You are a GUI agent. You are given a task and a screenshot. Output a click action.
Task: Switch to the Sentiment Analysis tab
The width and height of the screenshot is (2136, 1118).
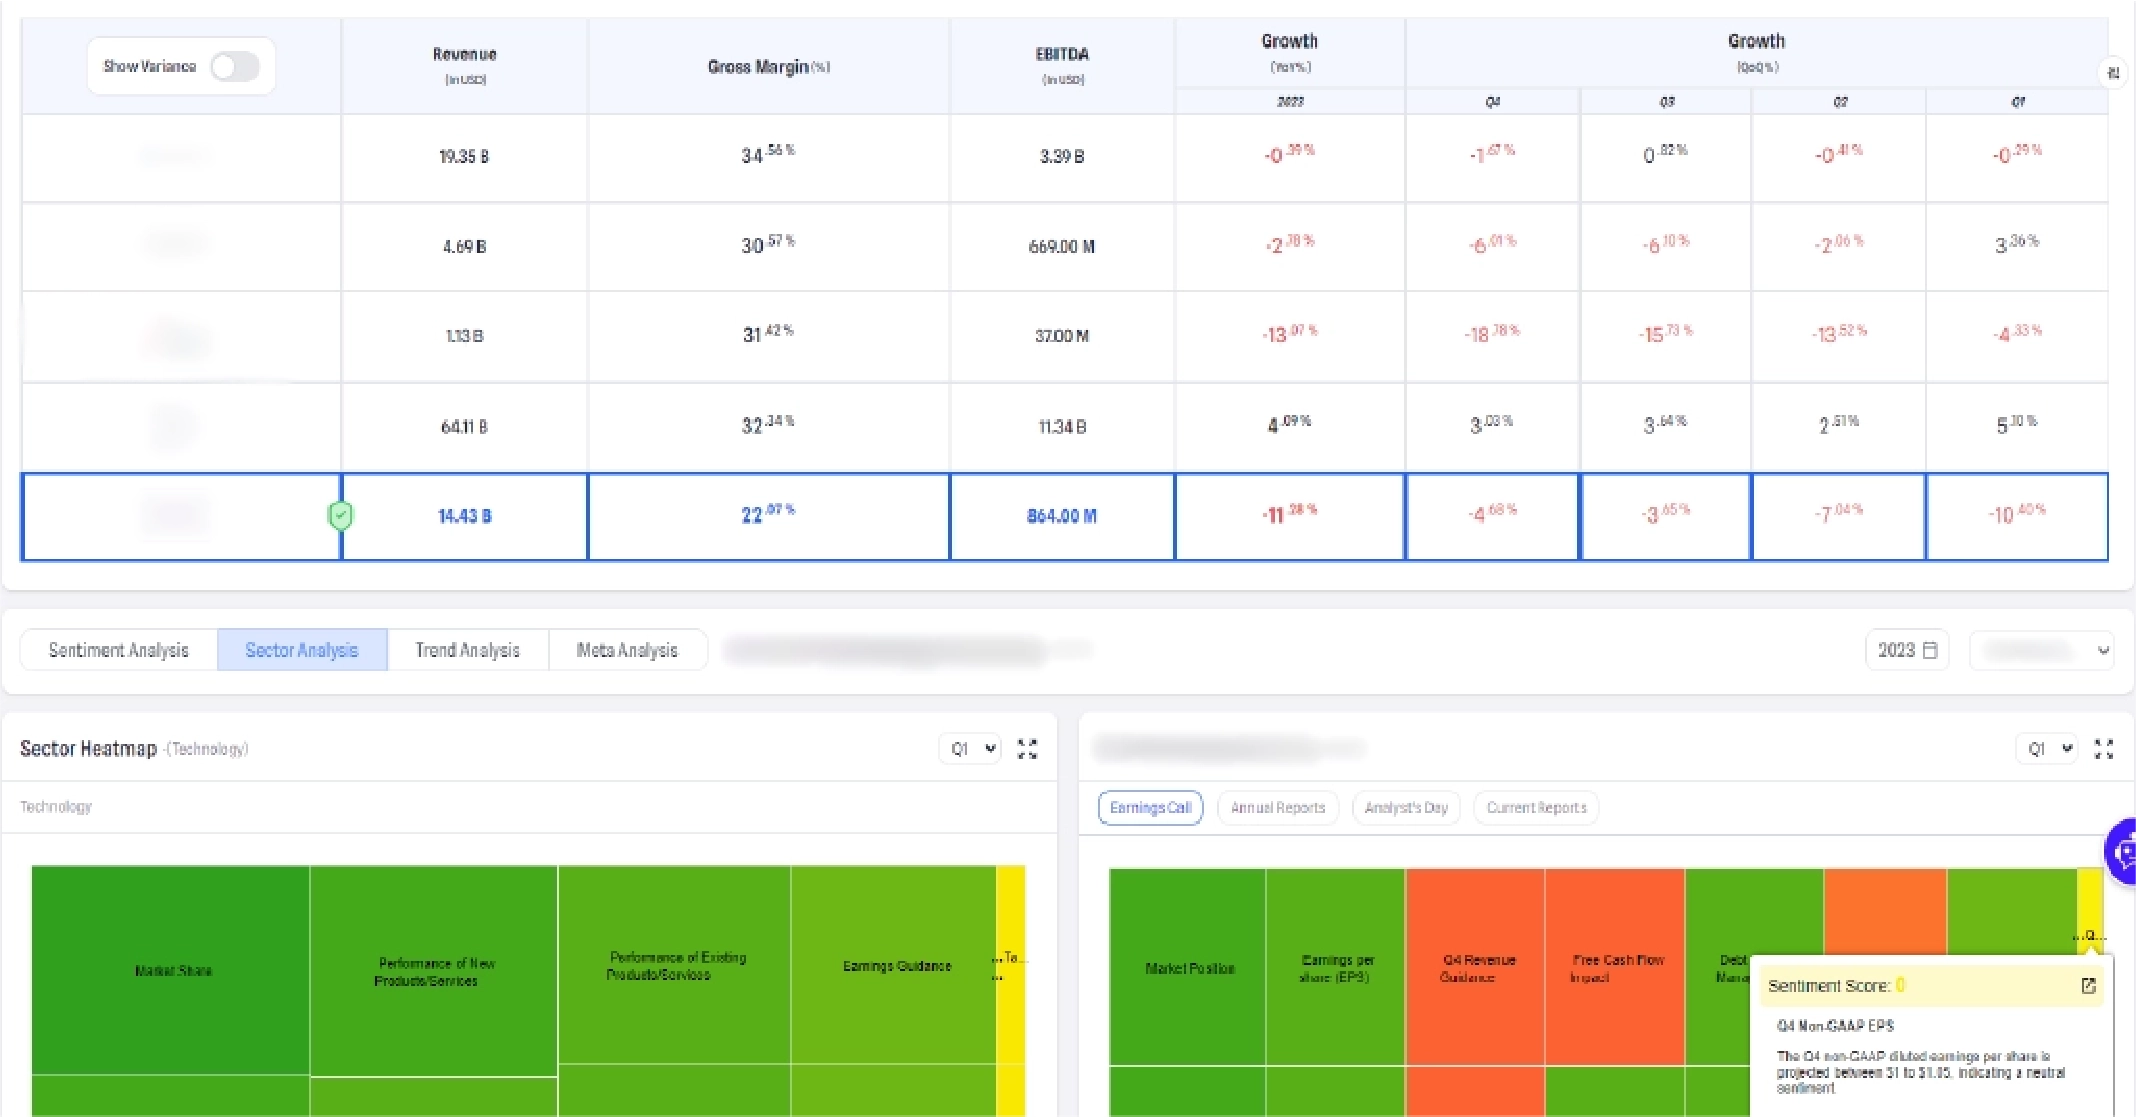[x=119, y=650]
